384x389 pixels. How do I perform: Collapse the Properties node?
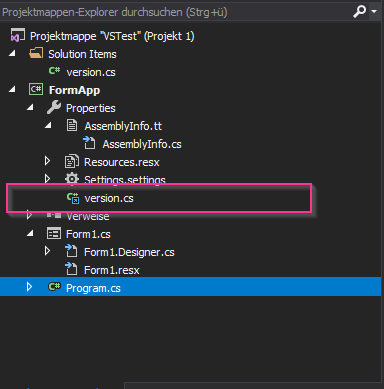click(x=30, y=107)
